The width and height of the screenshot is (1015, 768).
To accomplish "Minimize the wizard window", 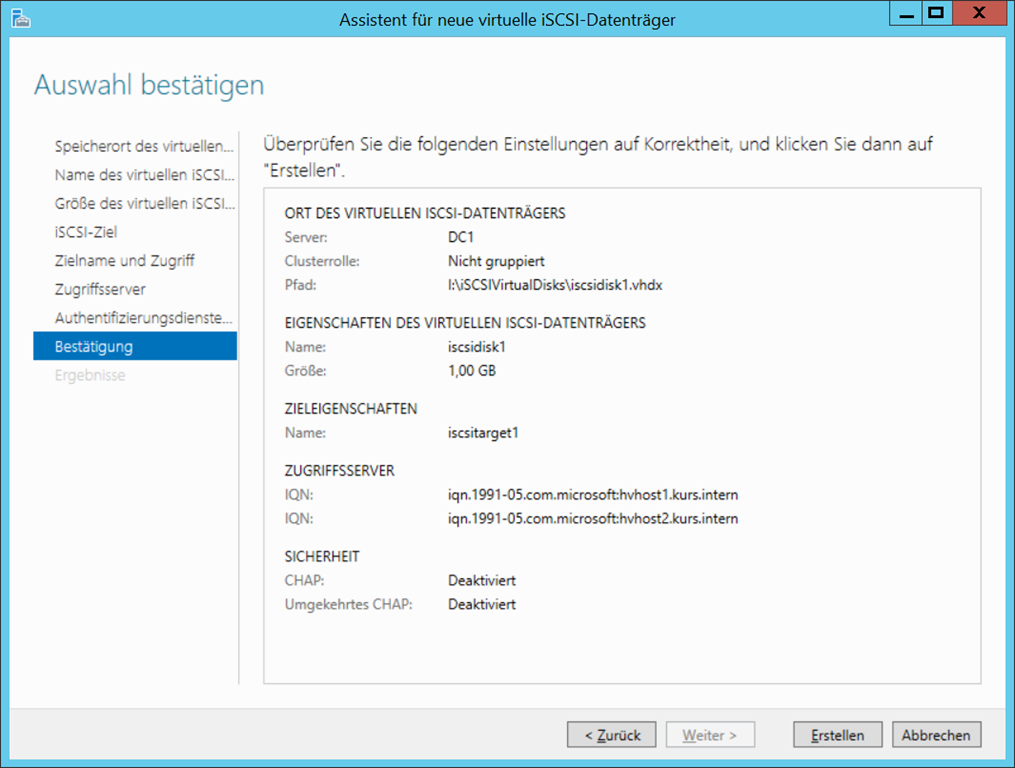I will pyautogui.click(x=906, y=14).
